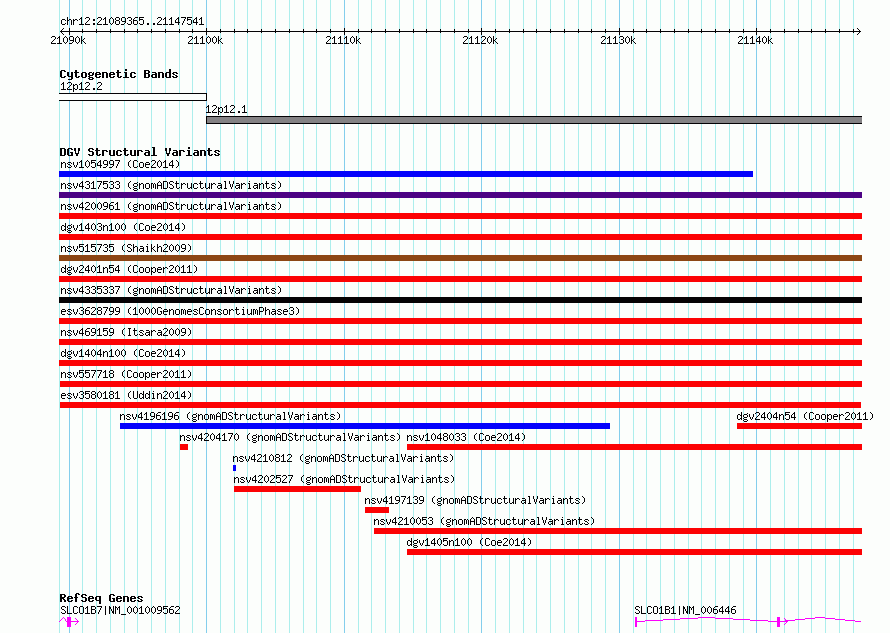
Task: Select dgv1404n100 (Coe2014) label
Action: (123, 353)
